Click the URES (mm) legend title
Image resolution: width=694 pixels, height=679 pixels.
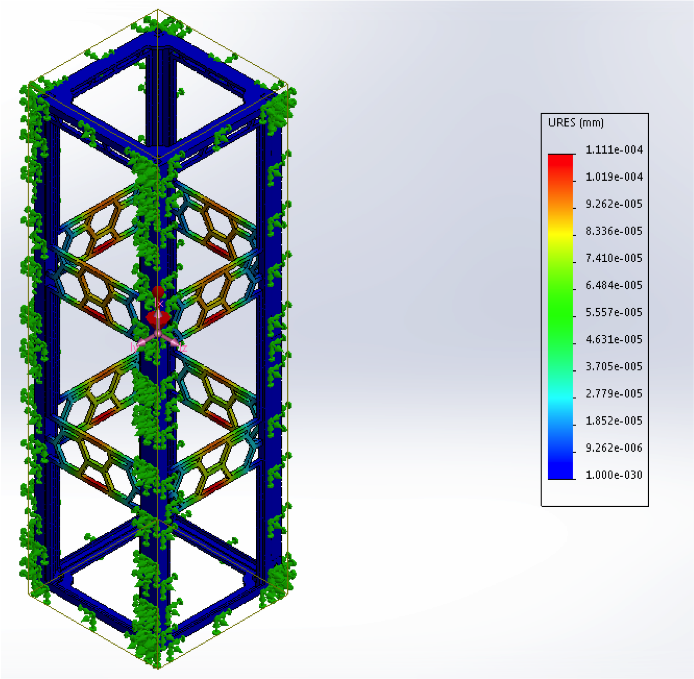click(x=575, y=123)
